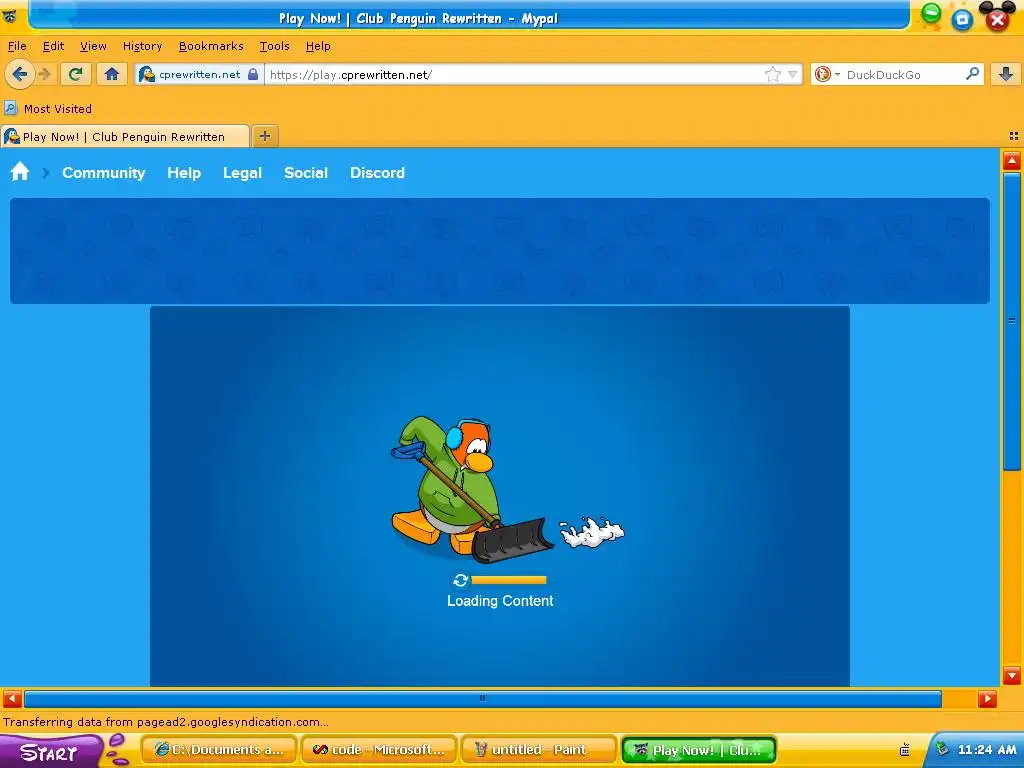The image size is (1024, 768).
Task: Open the Community page link
Action: point(103,172)
